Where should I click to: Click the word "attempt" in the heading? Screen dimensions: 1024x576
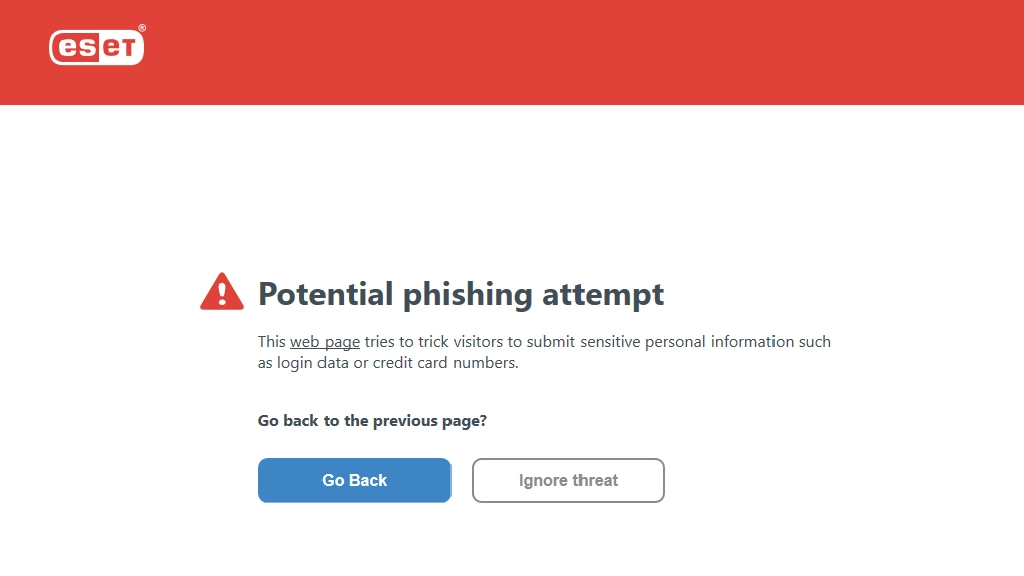click(603, 295)
